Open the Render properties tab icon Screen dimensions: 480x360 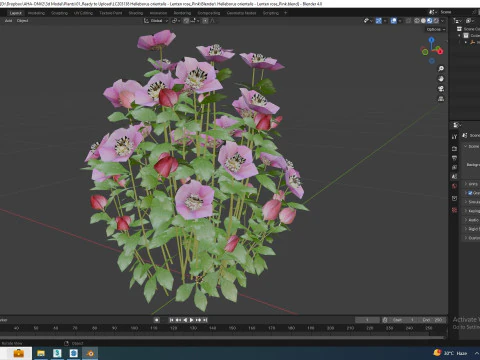pyautogui.click(x=454, y=148)
